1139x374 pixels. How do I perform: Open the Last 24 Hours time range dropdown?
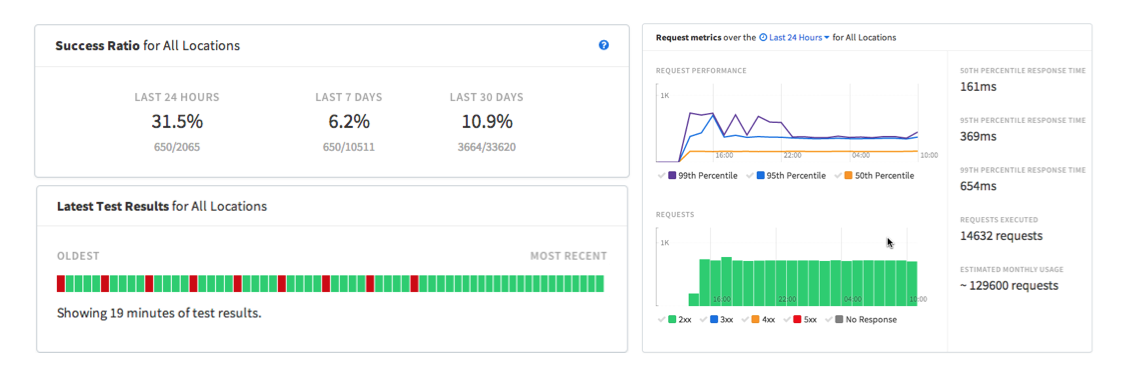[795, 37]
